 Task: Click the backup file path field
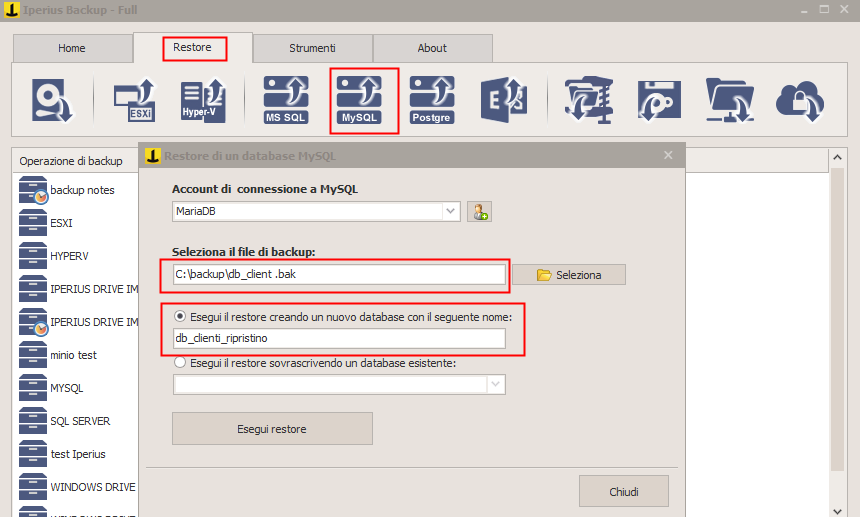(x=339, y=274)
